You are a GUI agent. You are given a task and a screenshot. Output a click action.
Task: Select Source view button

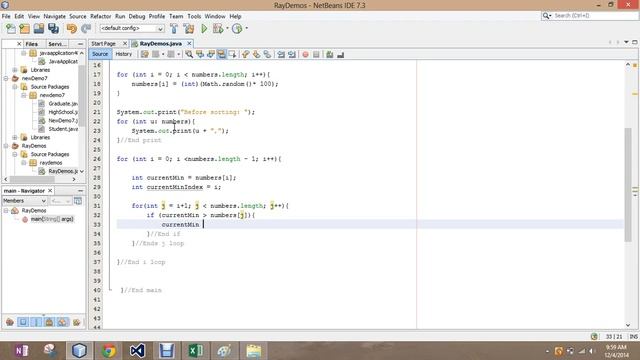[100, 54]
